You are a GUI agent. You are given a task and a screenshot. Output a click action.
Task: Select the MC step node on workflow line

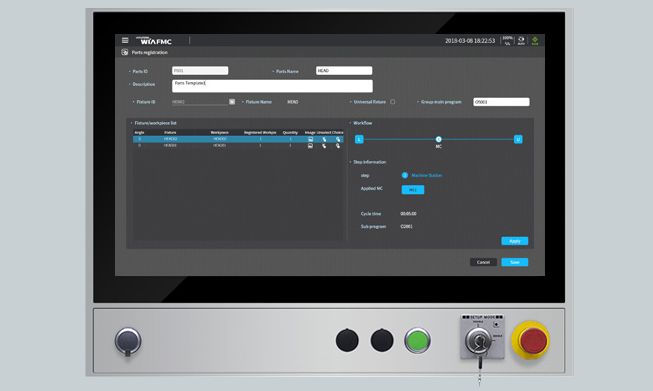point(439,139)
